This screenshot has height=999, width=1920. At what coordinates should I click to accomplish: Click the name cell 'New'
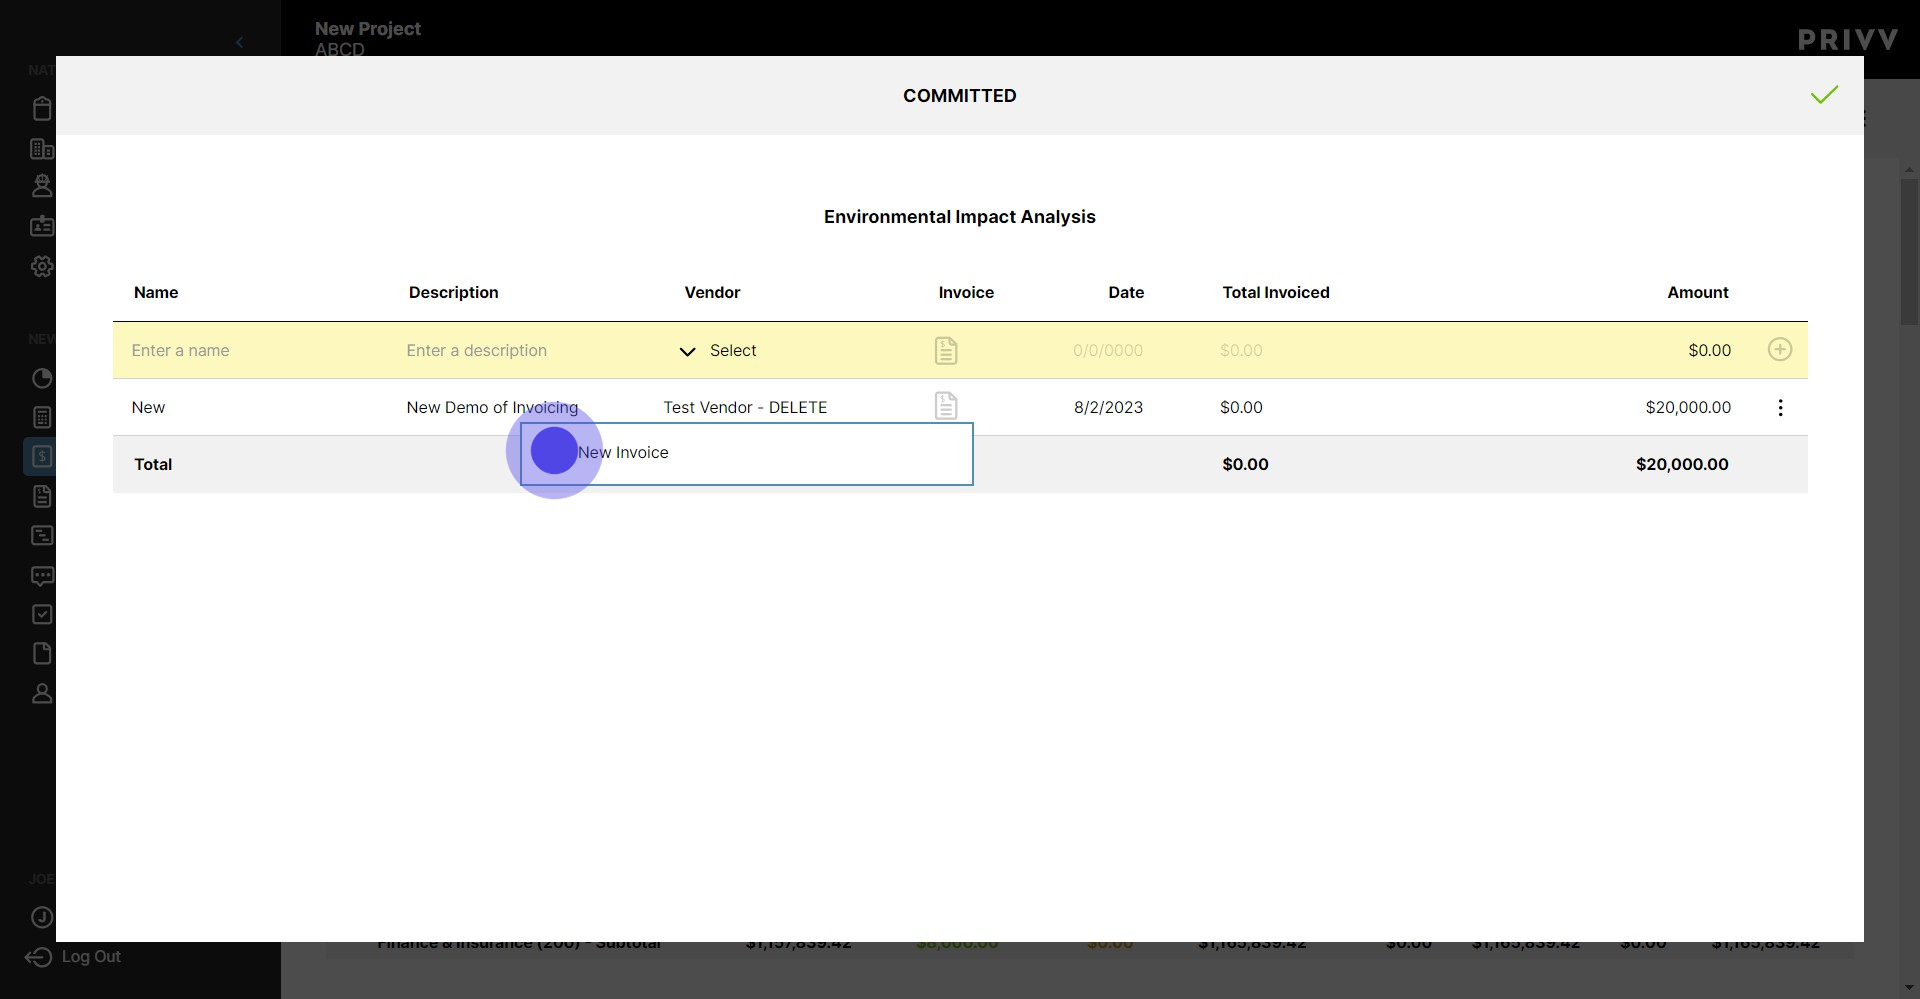tap(148, 407)
